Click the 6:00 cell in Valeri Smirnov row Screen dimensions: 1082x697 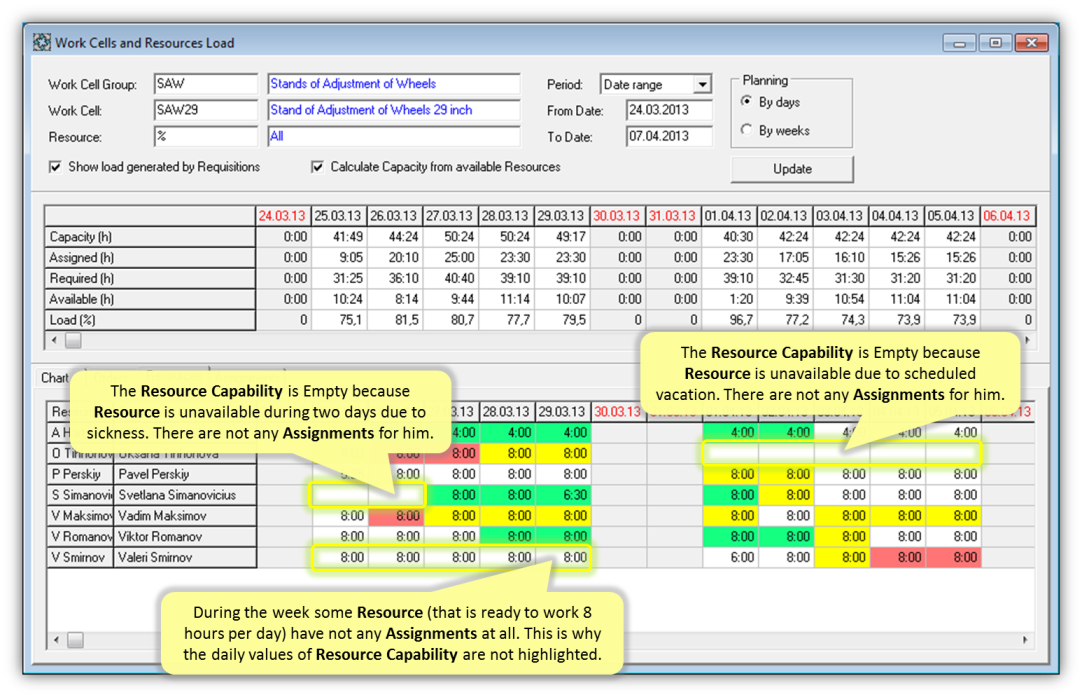click(x=730, y=557)
